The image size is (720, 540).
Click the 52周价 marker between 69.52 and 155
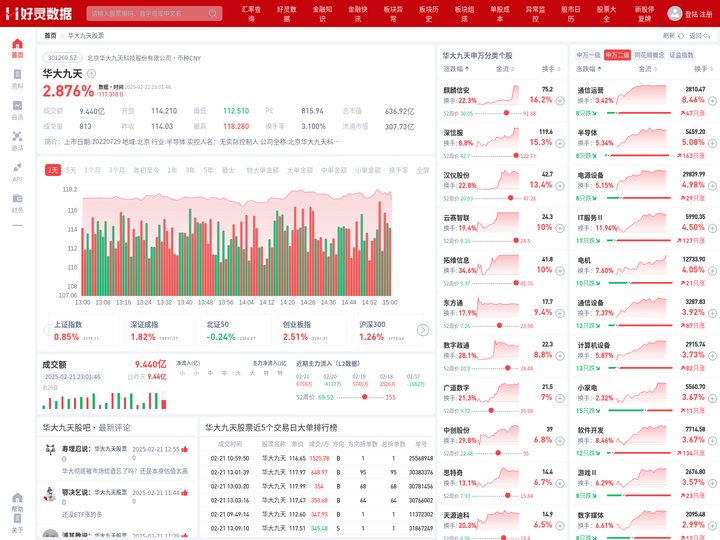click(x=365, y=397)
